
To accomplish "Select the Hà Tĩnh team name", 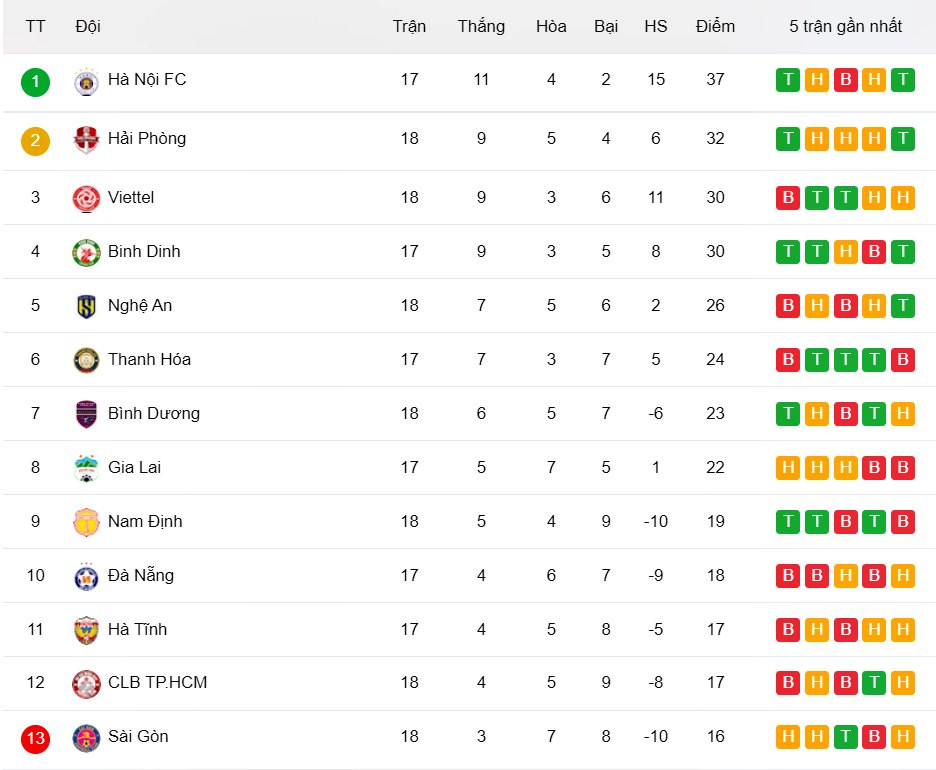I will click(137, 629).
